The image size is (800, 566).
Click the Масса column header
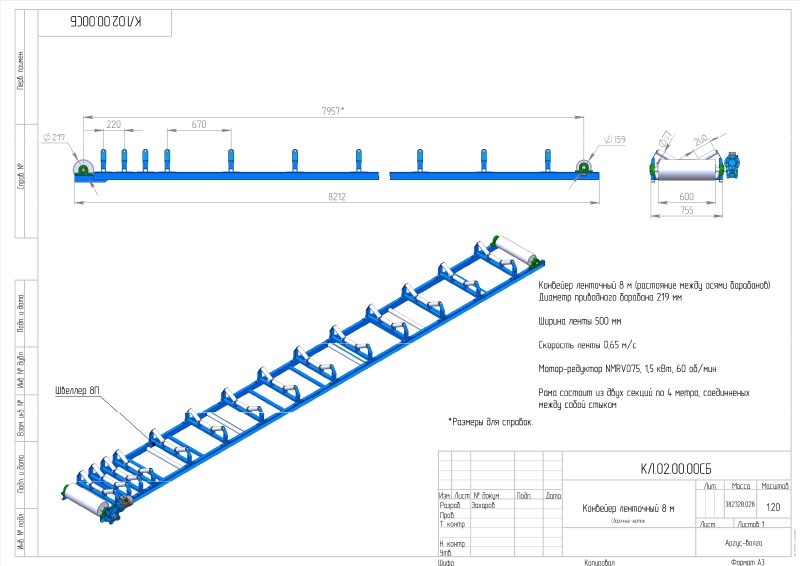click(x=740, y=486)
